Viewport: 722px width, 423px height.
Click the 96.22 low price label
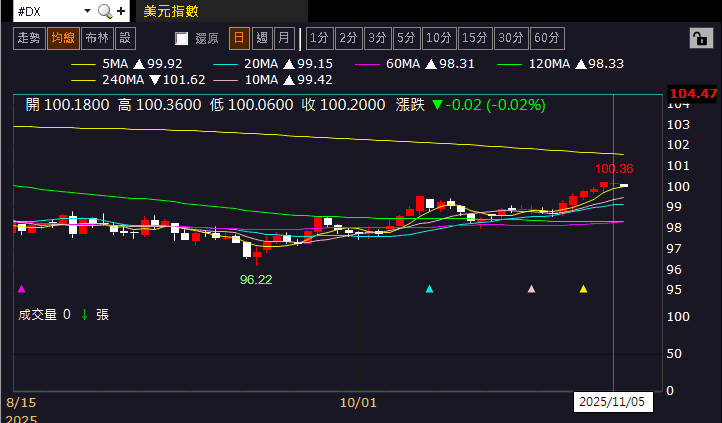coord(256,280)
